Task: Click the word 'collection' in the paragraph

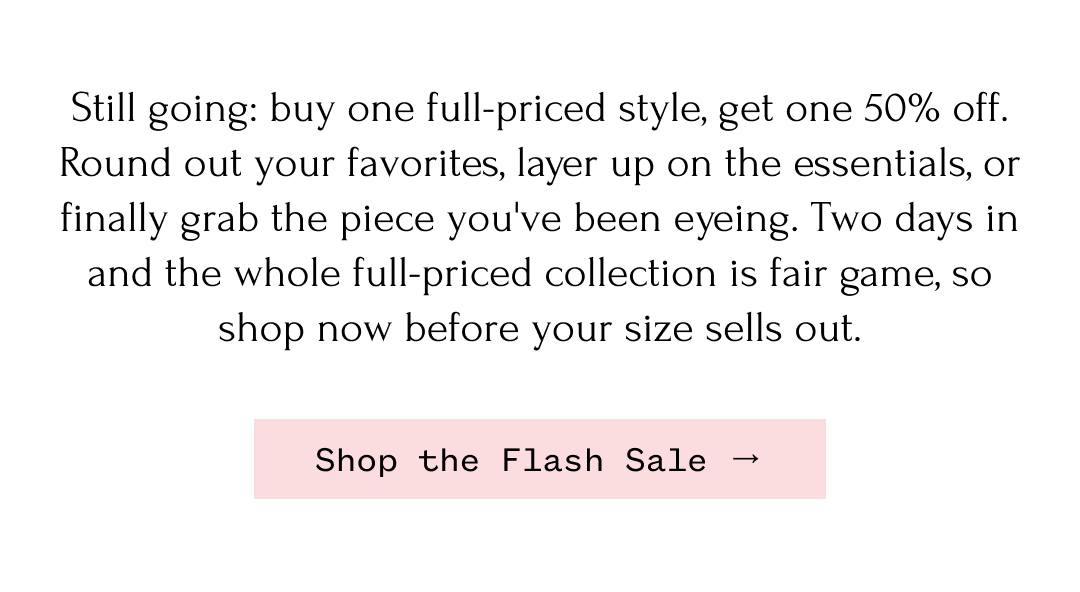Action: pyautogui.click(x=630, y=274)
